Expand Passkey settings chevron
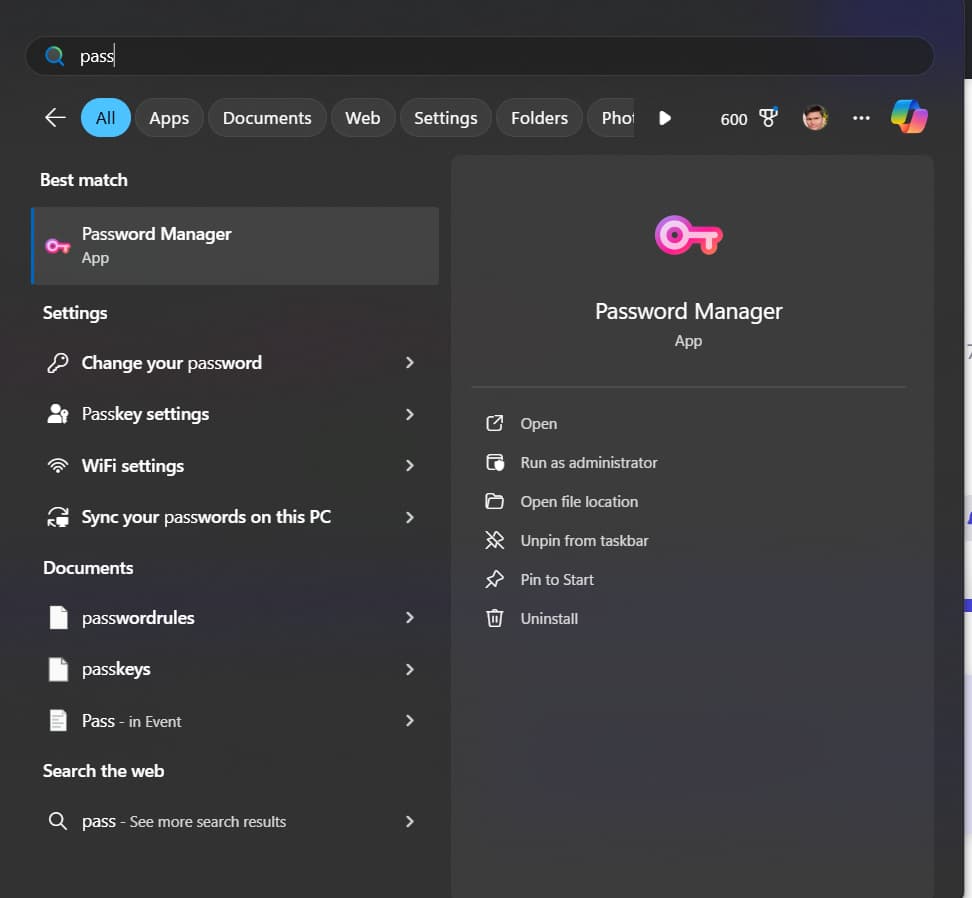This screenshot has width=972, height=898. [x=410, y=414]
